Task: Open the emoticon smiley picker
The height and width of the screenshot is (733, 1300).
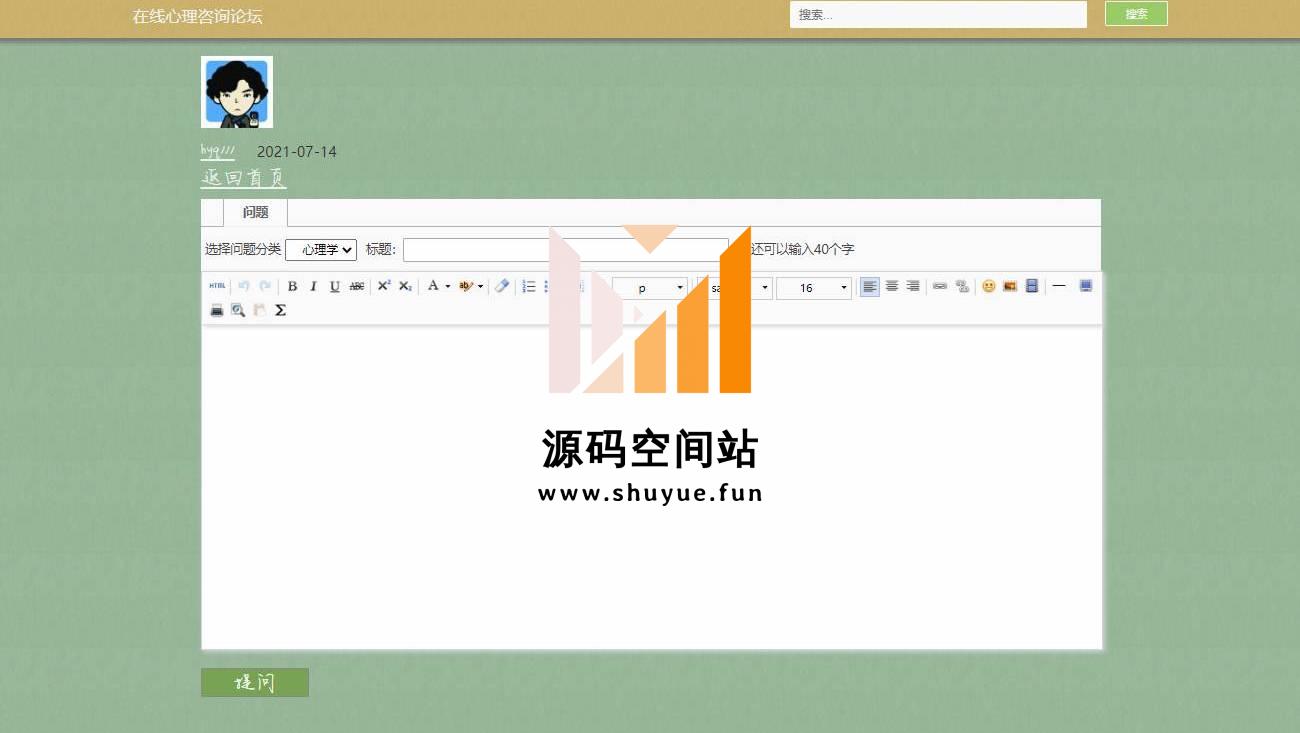Action: (989, 287)
